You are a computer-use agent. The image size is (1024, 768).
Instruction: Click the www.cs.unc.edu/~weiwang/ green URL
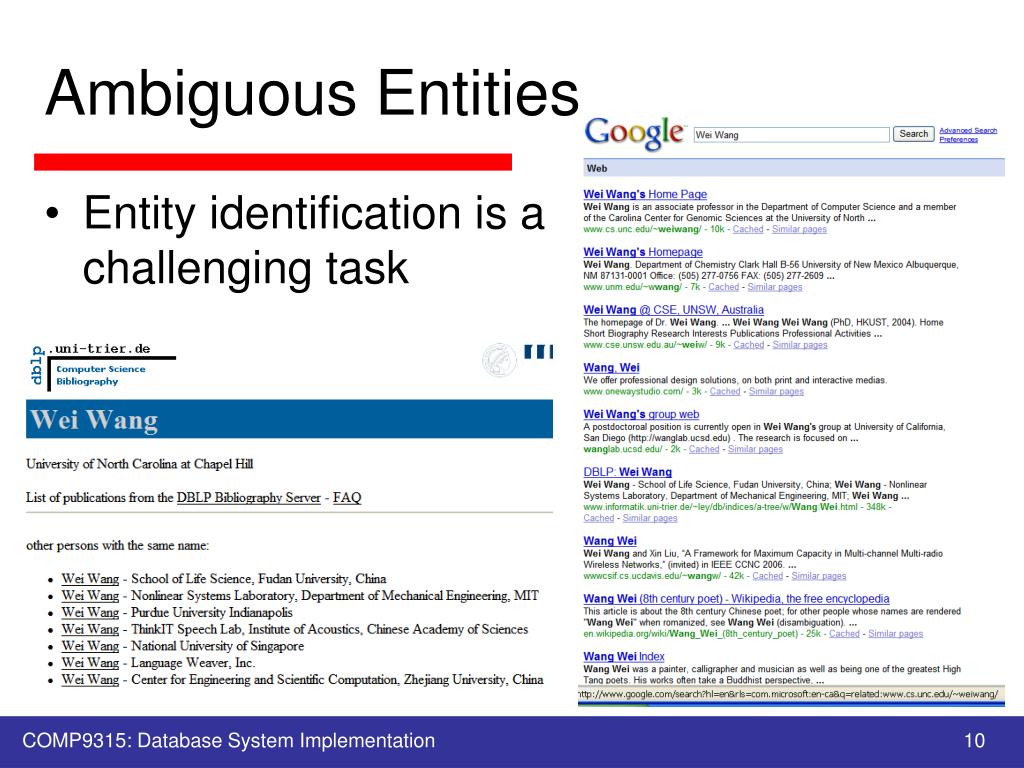click(x=642, y=229)
